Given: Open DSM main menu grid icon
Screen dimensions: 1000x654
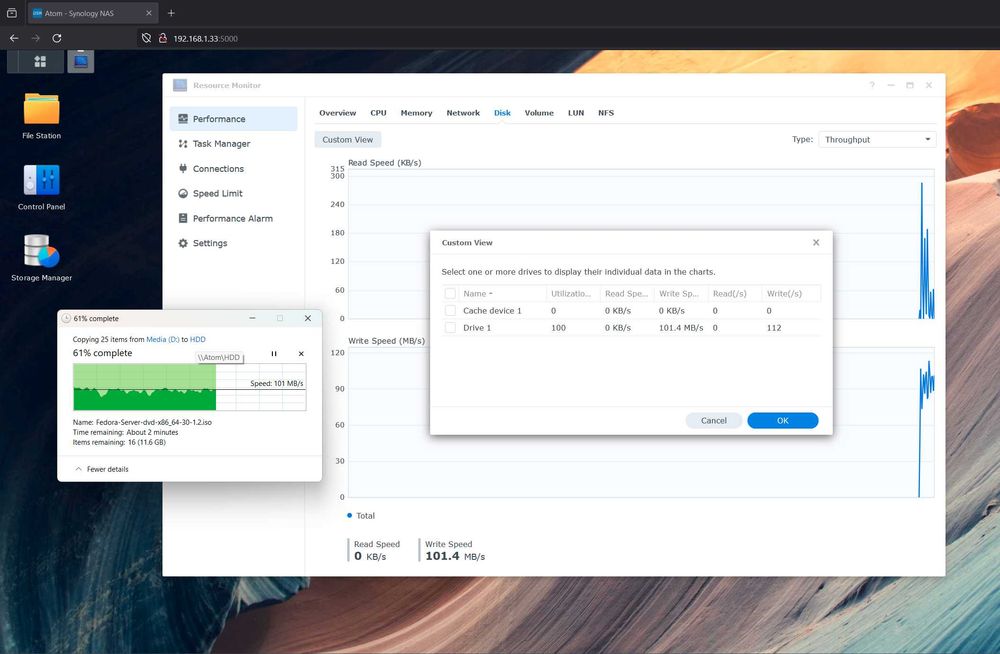Looking at the screenshot, I should [40, 61].
